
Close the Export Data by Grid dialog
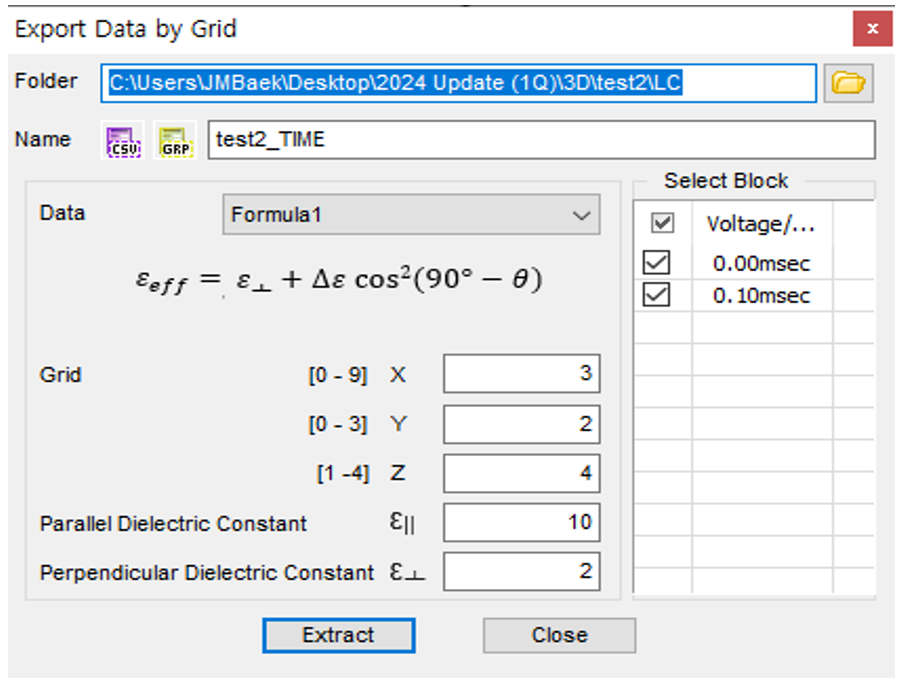click(872, 29)
